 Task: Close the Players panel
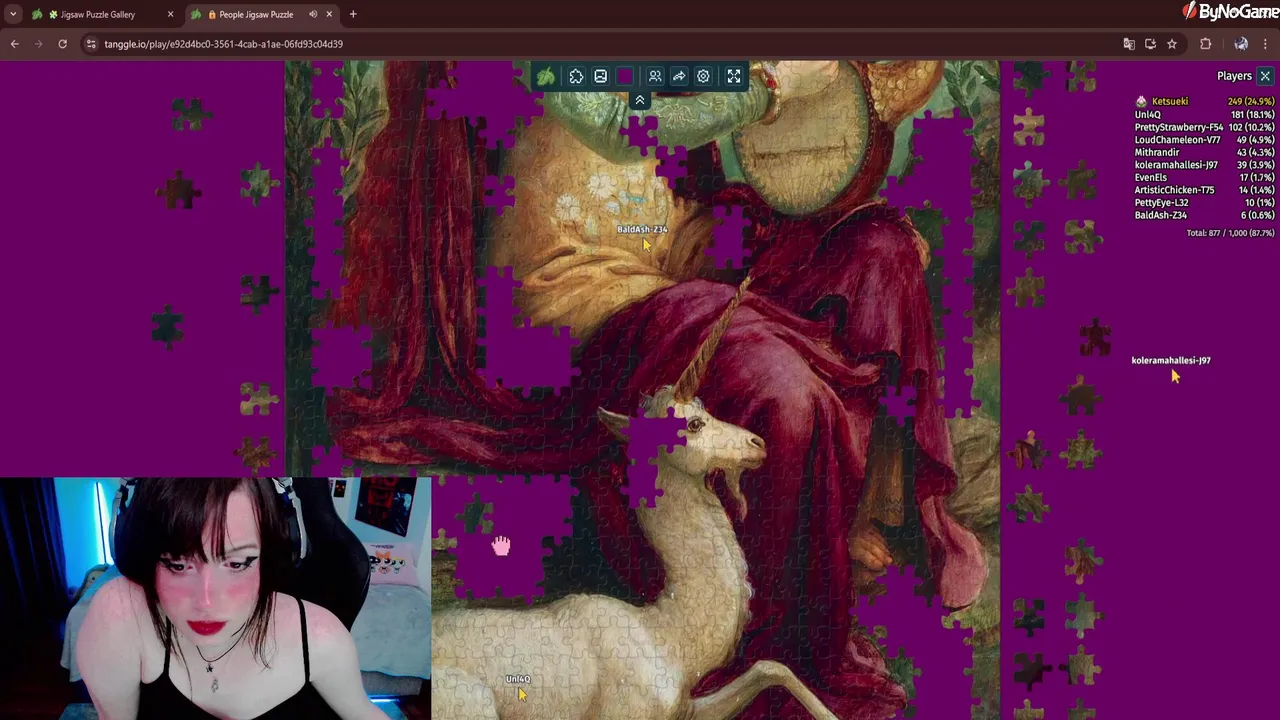coord(1265,76)
